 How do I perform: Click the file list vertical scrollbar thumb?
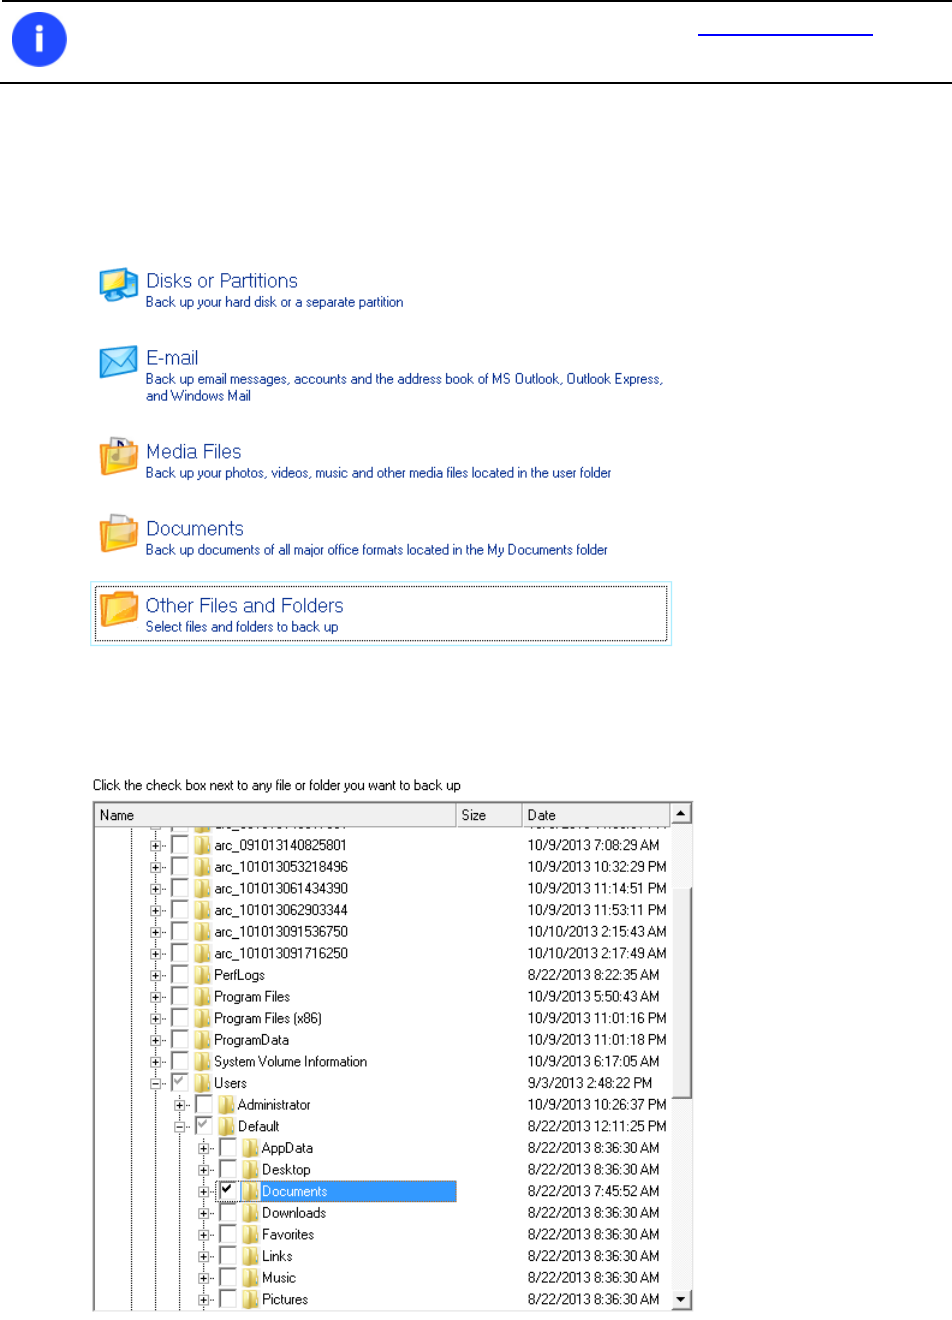coord(681,992)
